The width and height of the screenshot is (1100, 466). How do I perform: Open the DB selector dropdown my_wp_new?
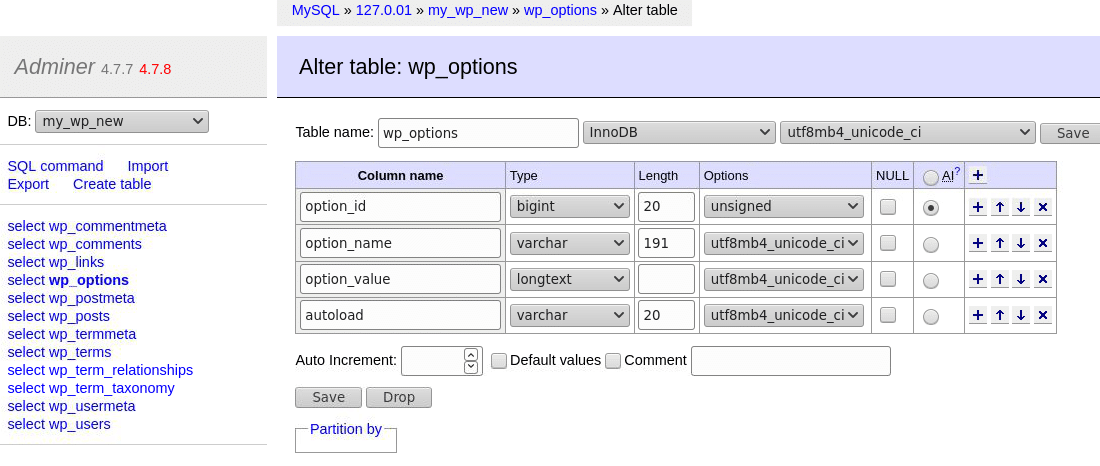(122, 121)
